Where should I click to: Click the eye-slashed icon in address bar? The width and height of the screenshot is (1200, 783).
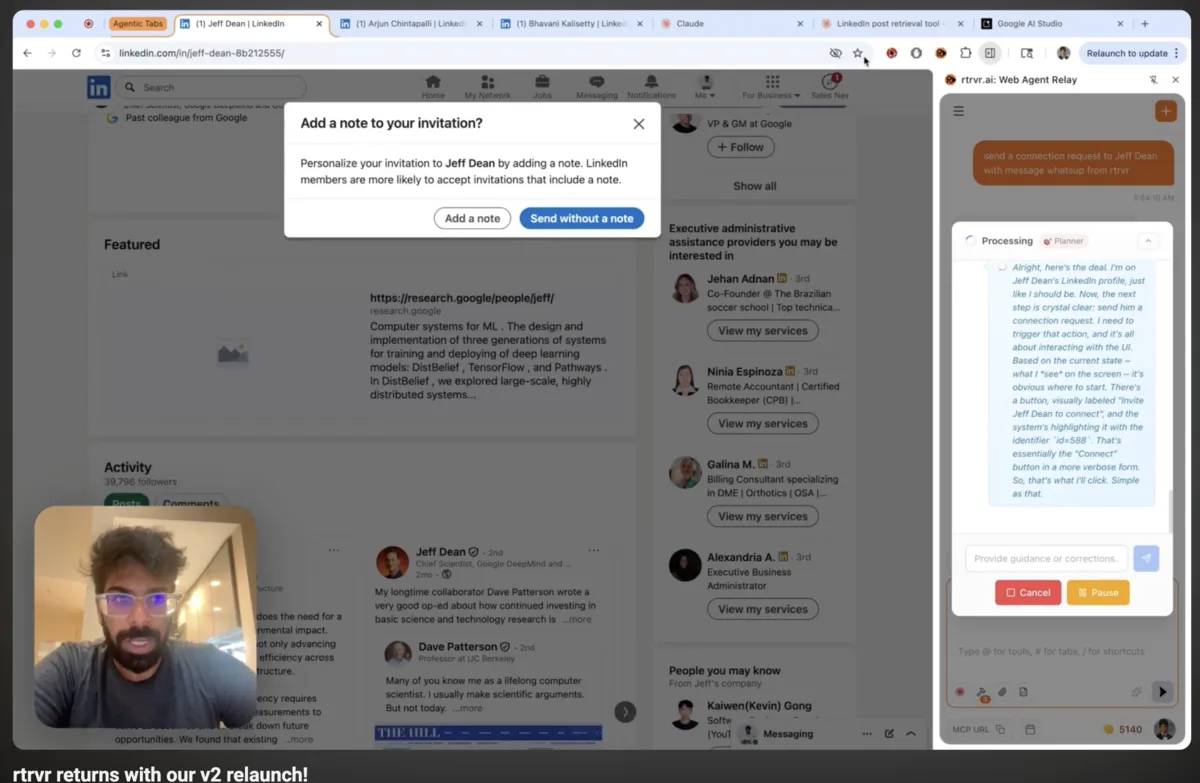[x=835, y=53]
